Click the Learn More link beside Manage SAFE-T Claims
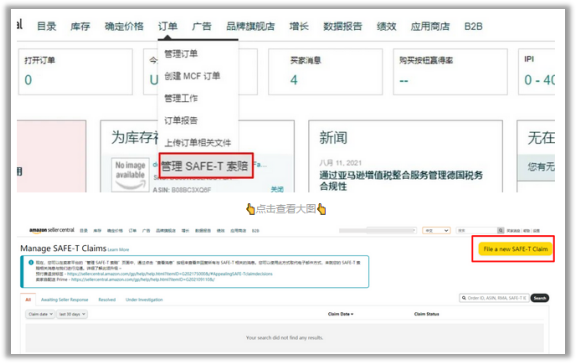Screen dimensions: 577x363 [118, 250]
